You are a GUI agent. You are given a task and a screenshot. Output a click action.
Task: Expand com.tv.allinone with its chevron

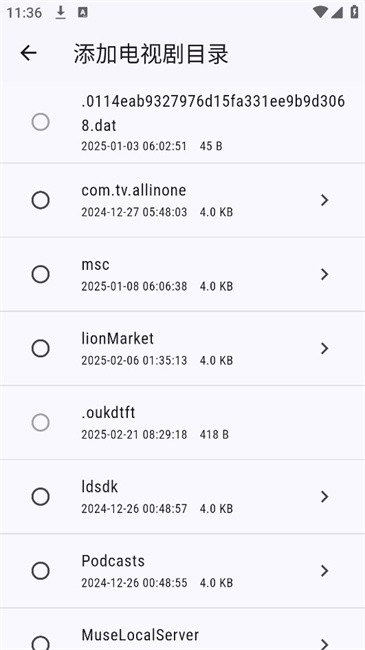324,200
